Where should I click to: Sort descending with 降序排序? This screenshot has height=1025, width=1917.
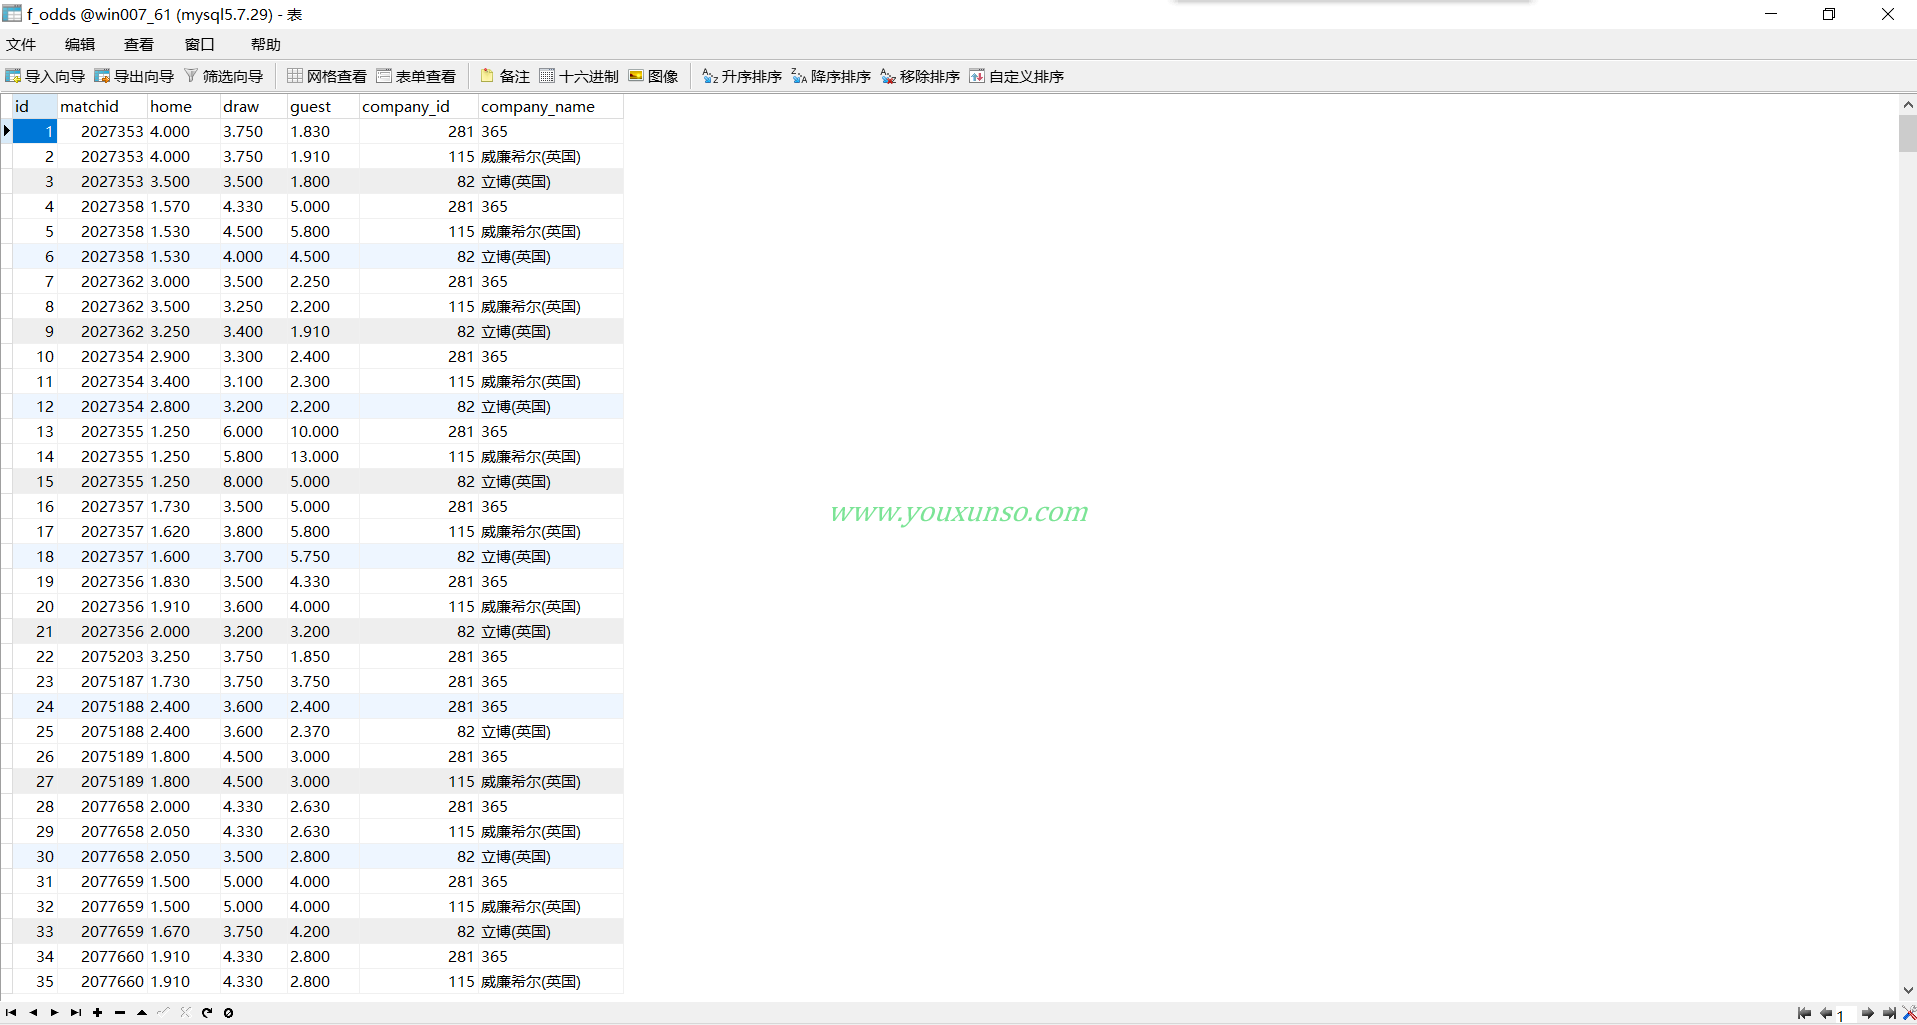[x=831, y=76]
